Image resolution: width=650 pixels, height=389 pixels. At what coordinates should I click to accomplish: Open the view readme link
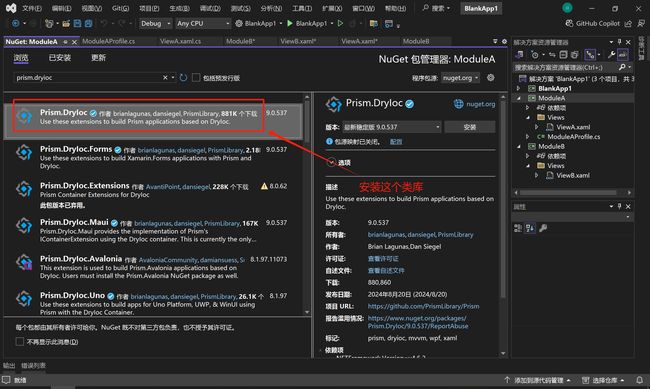pos(386,270)
